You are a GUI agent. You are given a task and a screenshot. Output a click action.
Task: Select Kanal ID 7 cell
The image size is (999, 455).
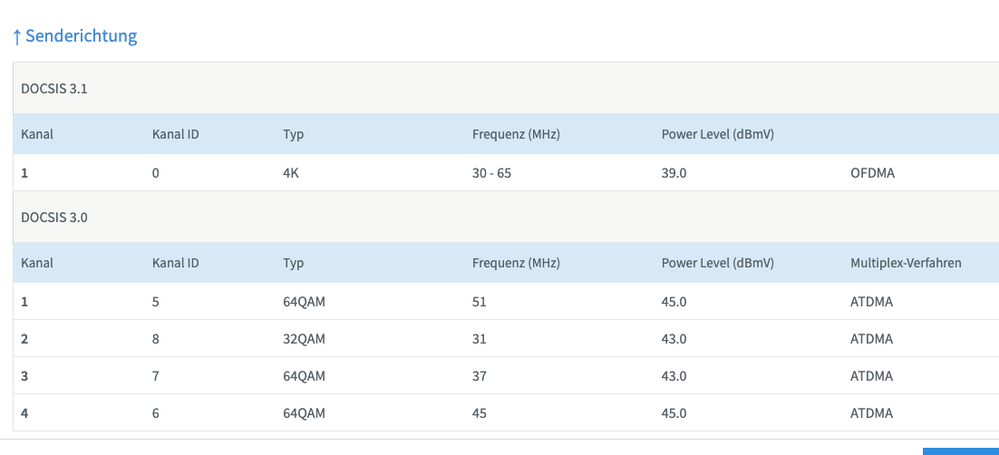point(156,376)
